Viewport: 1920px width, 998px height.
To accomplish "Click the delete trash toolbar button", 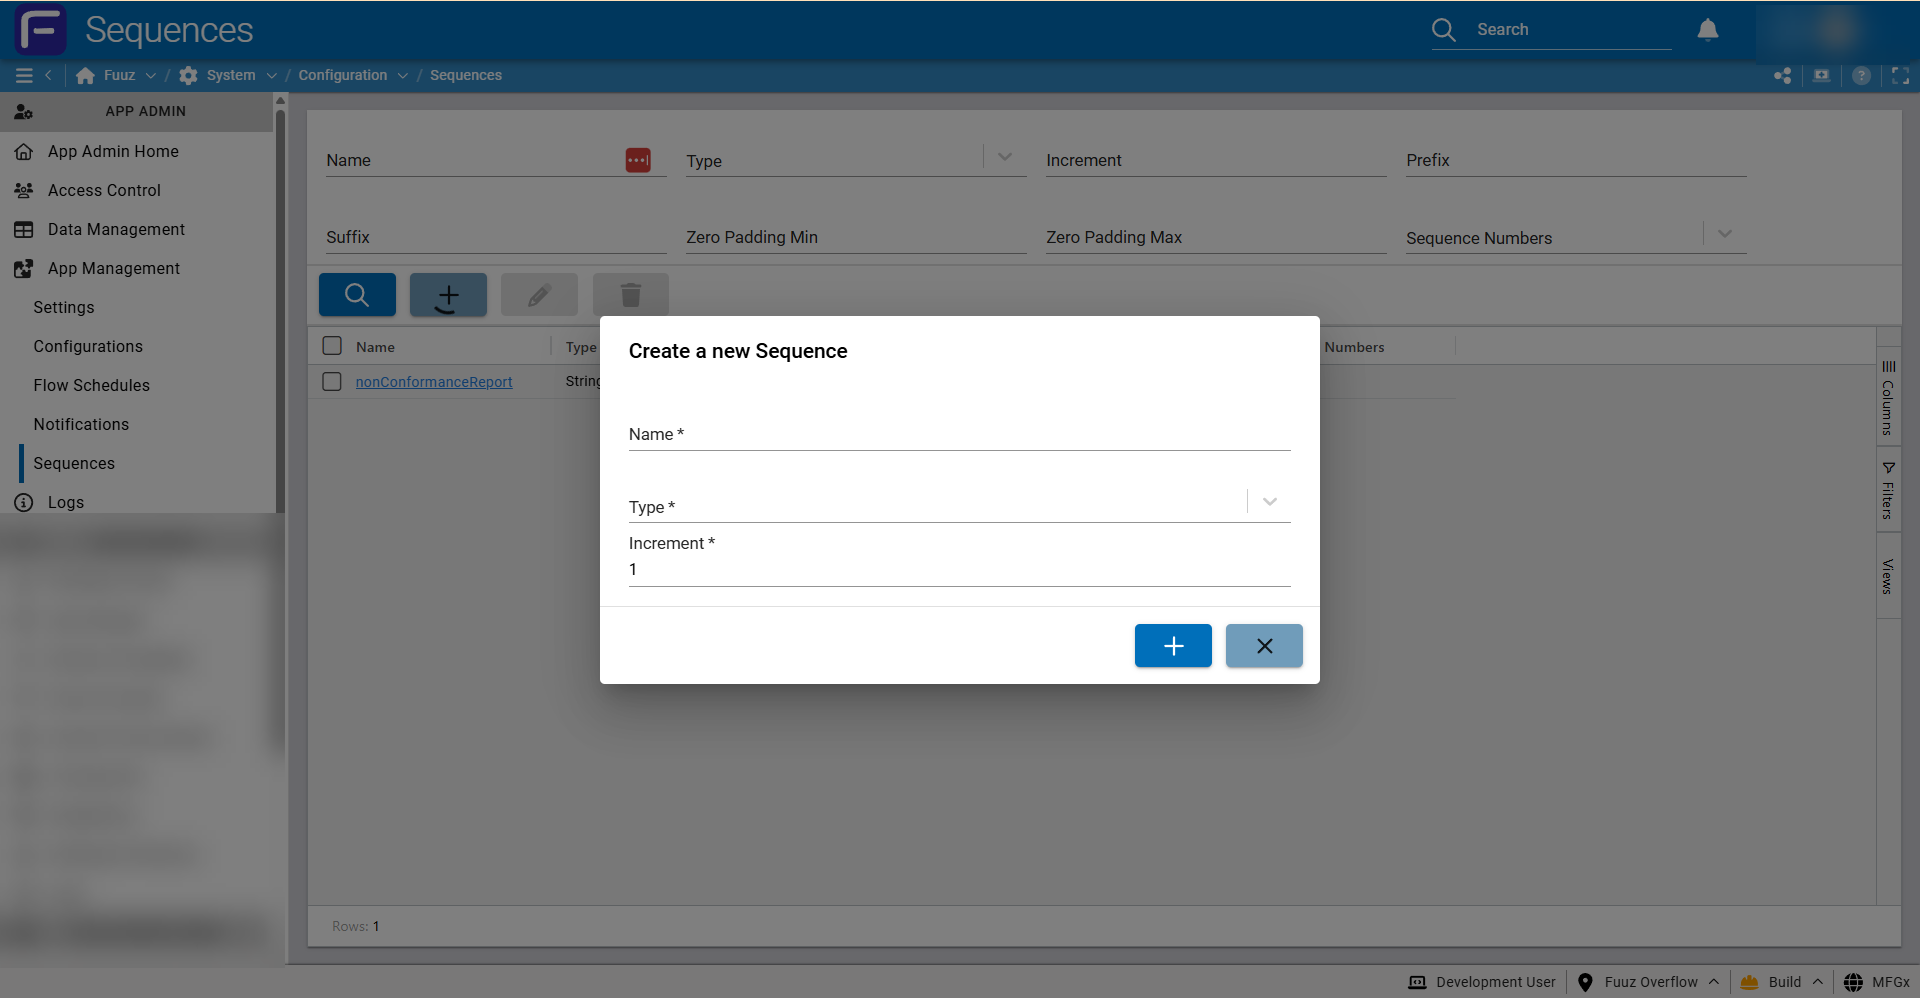I will (630, 295).
